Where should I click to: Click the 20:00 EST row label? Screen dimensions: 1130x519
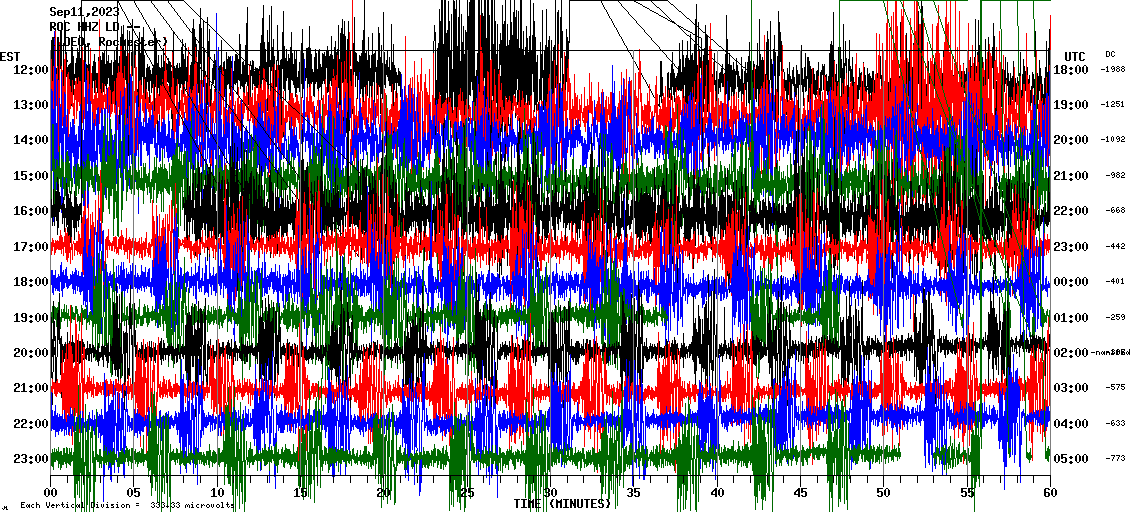(x=31, y=353)
